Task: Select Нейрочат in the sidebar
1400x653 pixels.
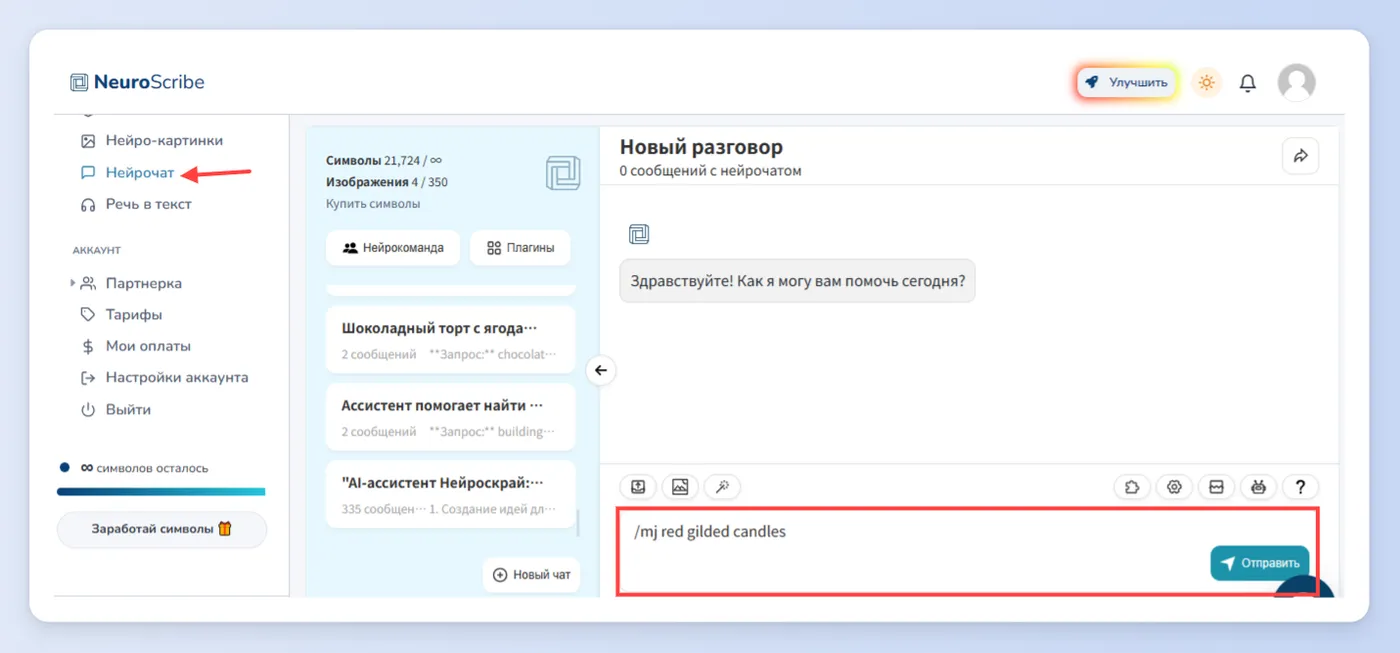Action: [x=127, y=173]
